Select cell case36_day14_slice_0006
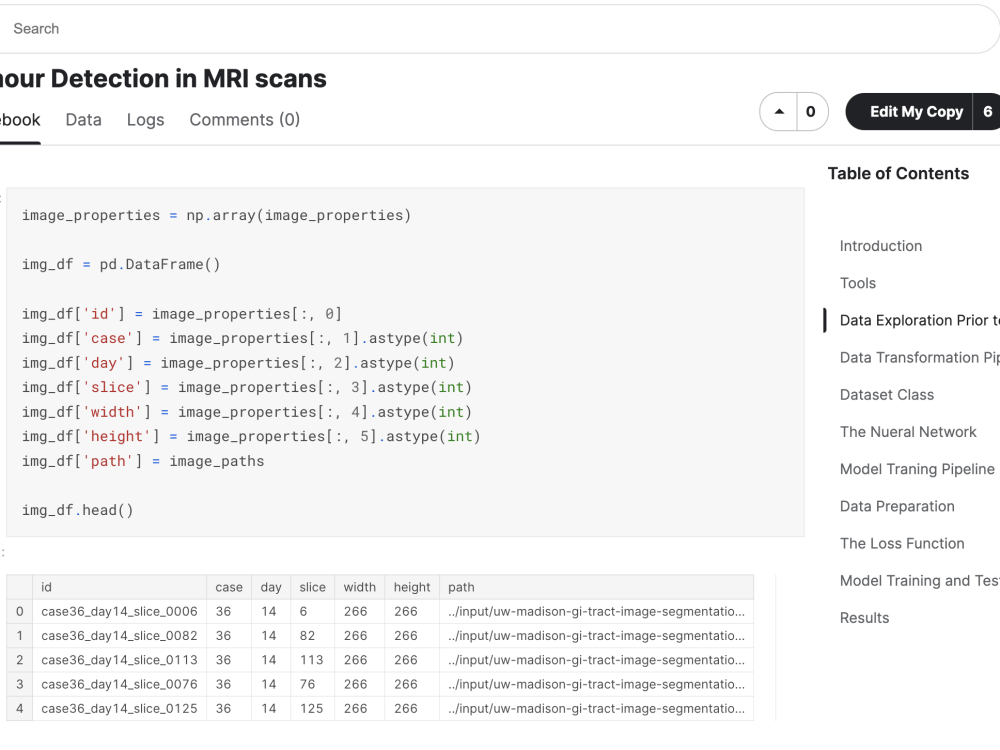The width and height of the screenshot is (1000, 750). point(119,612)
